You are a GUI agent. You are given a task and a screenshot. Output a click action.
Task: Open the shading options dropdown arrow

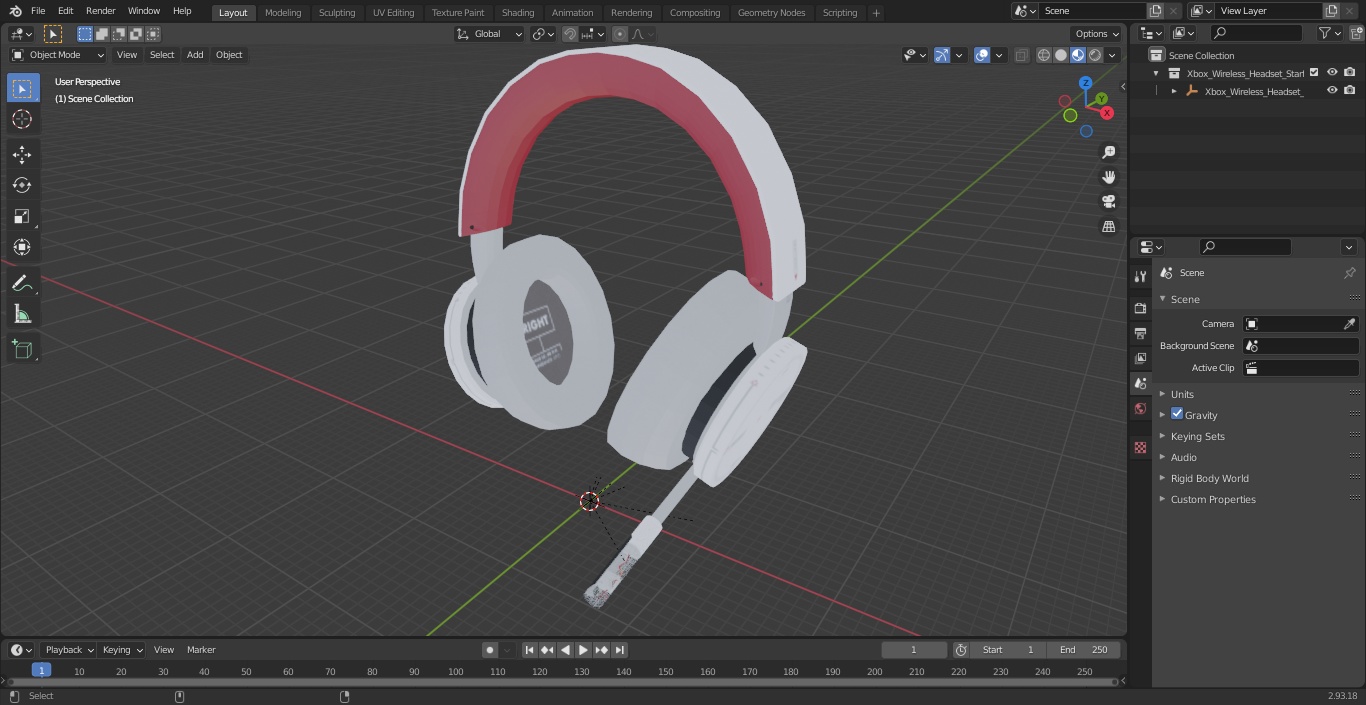[1112, 55]
